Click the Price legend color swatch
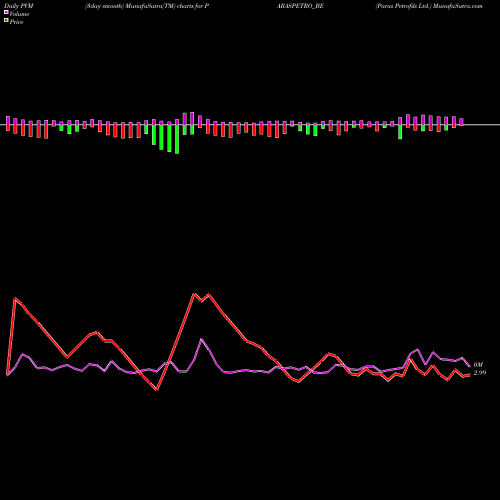 [6, 21]
